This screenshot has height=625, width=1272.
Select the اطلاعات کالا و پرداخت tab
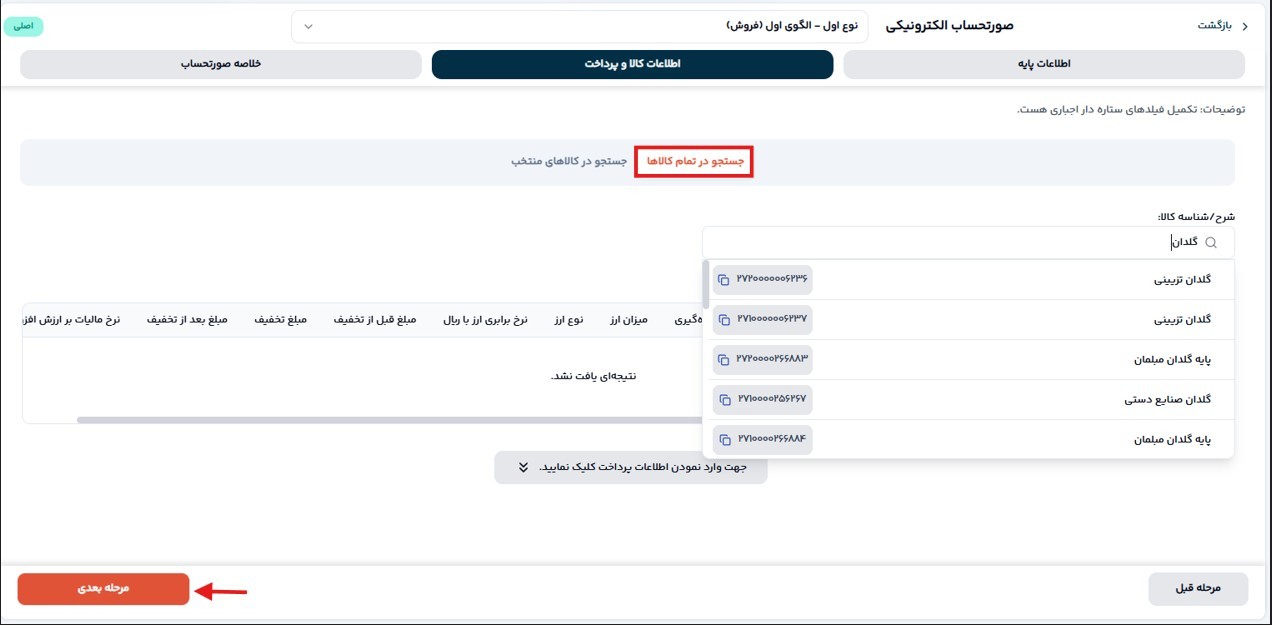[632, 64]
